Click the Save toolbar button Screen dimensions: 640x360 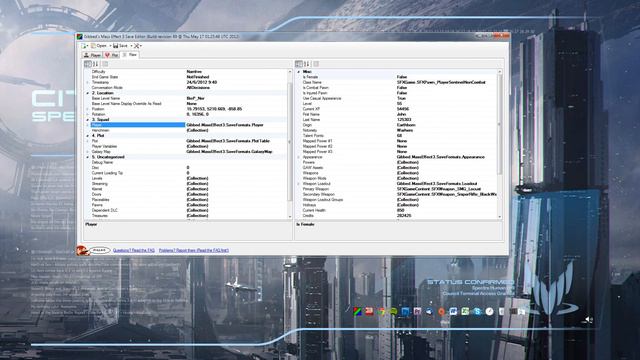click(121, 46)
